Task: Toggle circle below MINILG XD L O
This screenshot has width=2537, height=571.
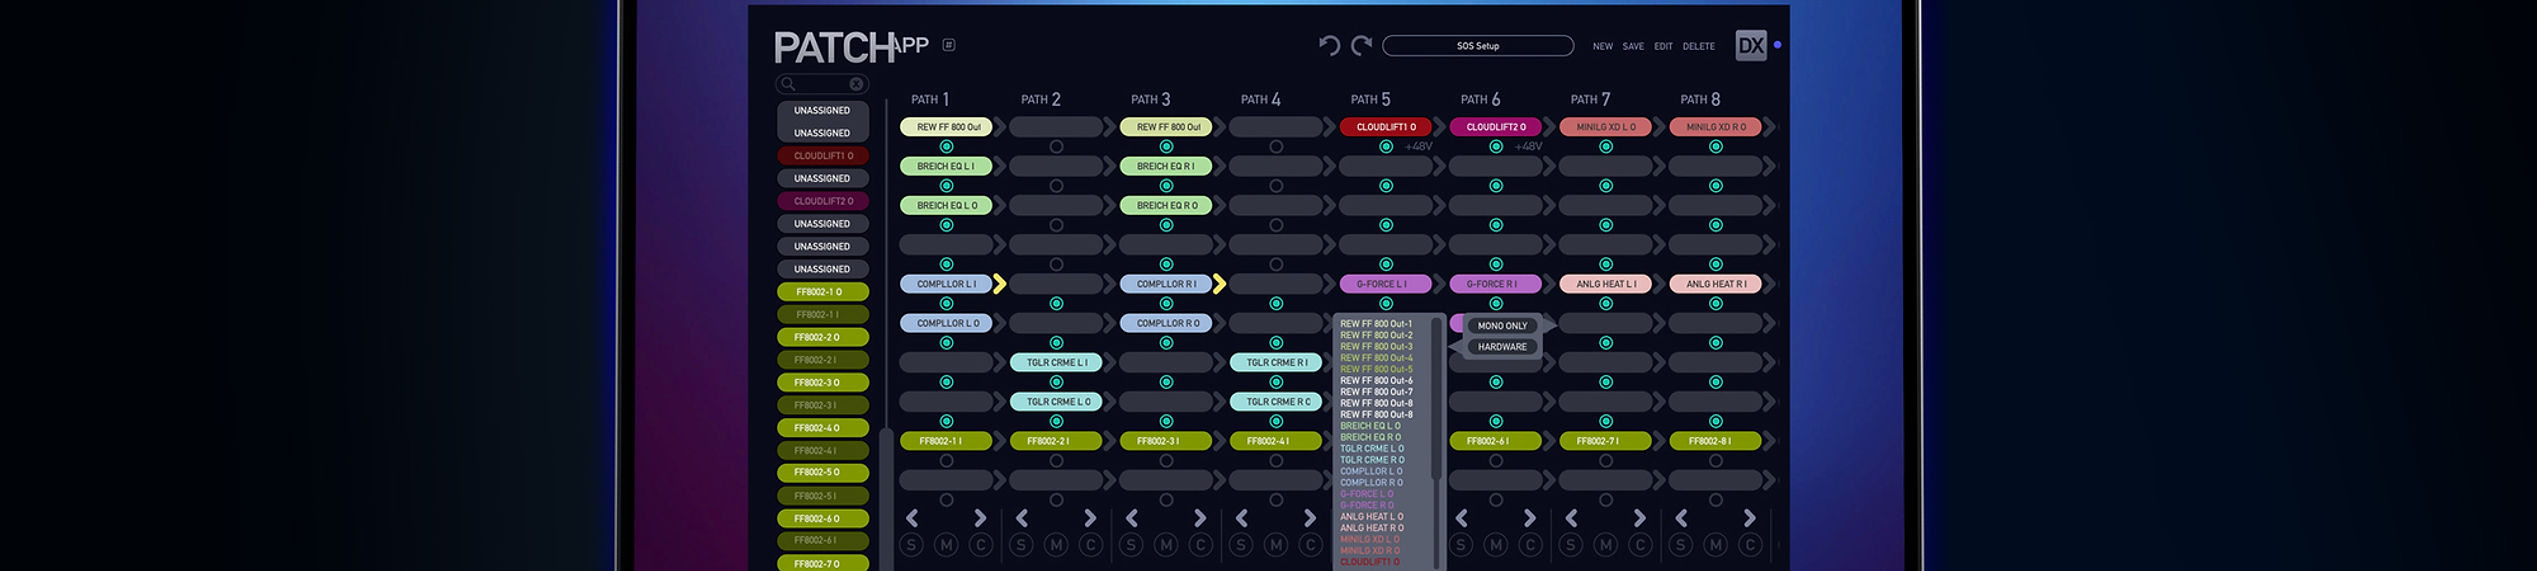Action: click(1606, 147)
